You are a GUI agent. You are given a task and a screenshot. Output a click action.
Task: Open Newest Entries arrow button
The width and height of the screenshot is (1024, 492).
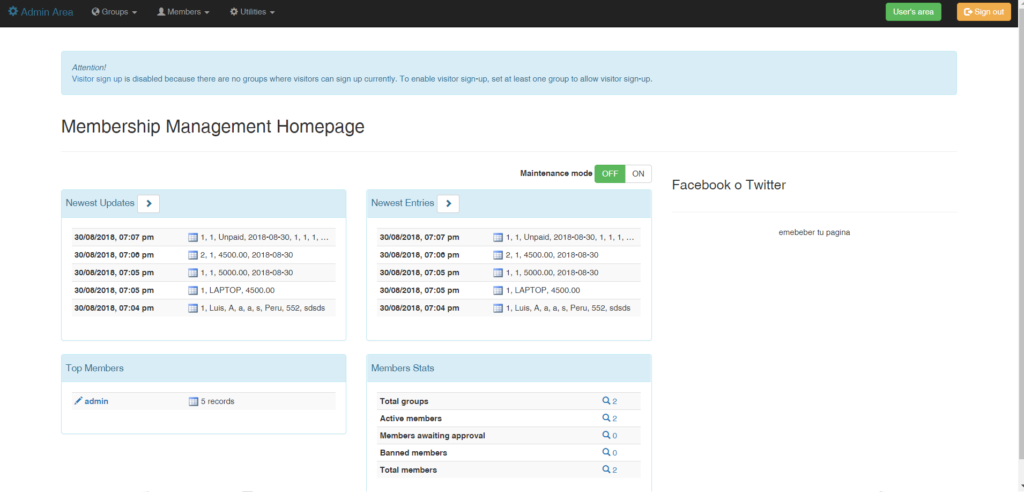[448, 203]
